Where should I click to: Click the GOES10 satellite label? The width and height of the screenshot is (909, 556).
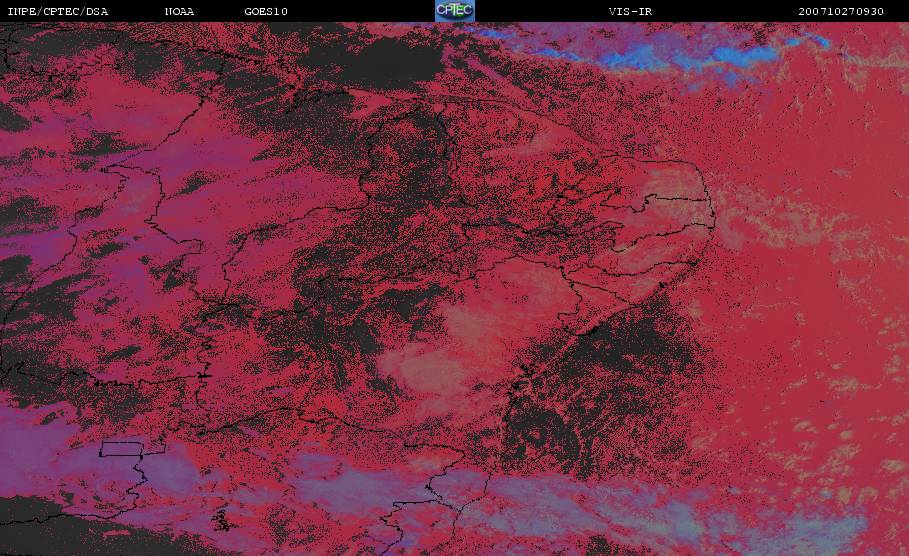click(266, 12)
